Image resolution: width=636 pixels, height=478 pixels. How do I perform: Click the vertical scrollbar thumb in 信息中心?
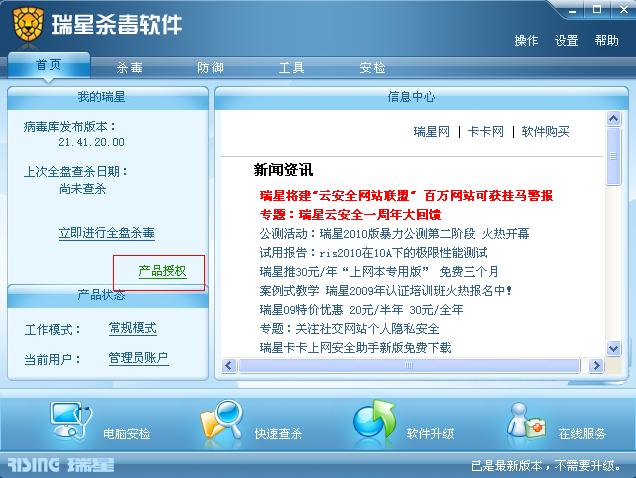[x=613, y=156]
